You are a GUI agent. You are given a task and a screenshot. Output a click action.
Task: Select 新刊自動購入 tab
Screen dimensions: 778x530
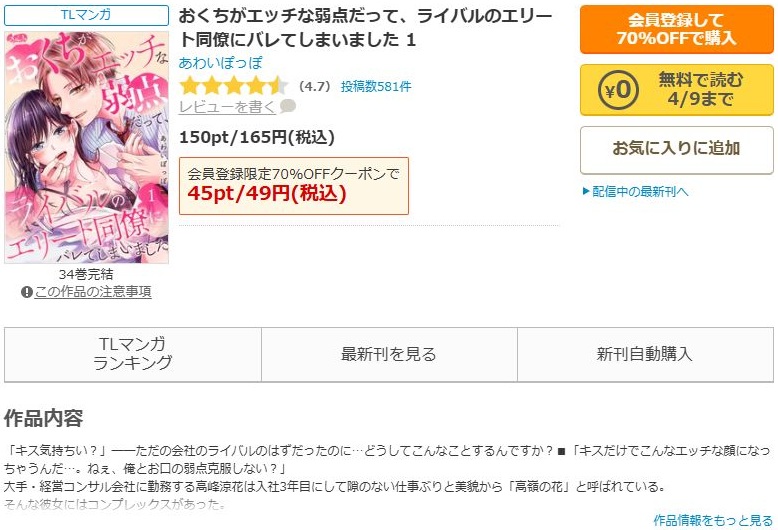pos(645,354)
